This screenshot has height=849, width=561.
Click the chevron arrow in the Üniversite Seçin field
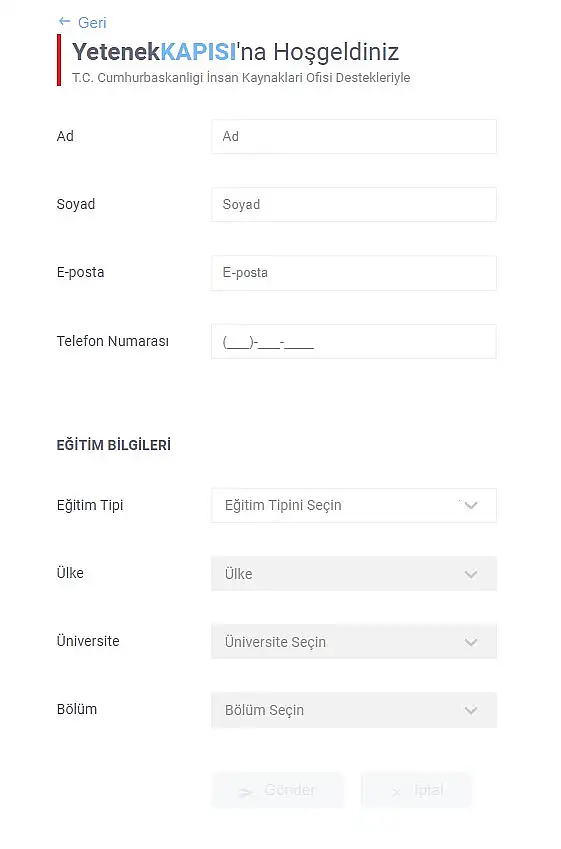tap(471, 642)
